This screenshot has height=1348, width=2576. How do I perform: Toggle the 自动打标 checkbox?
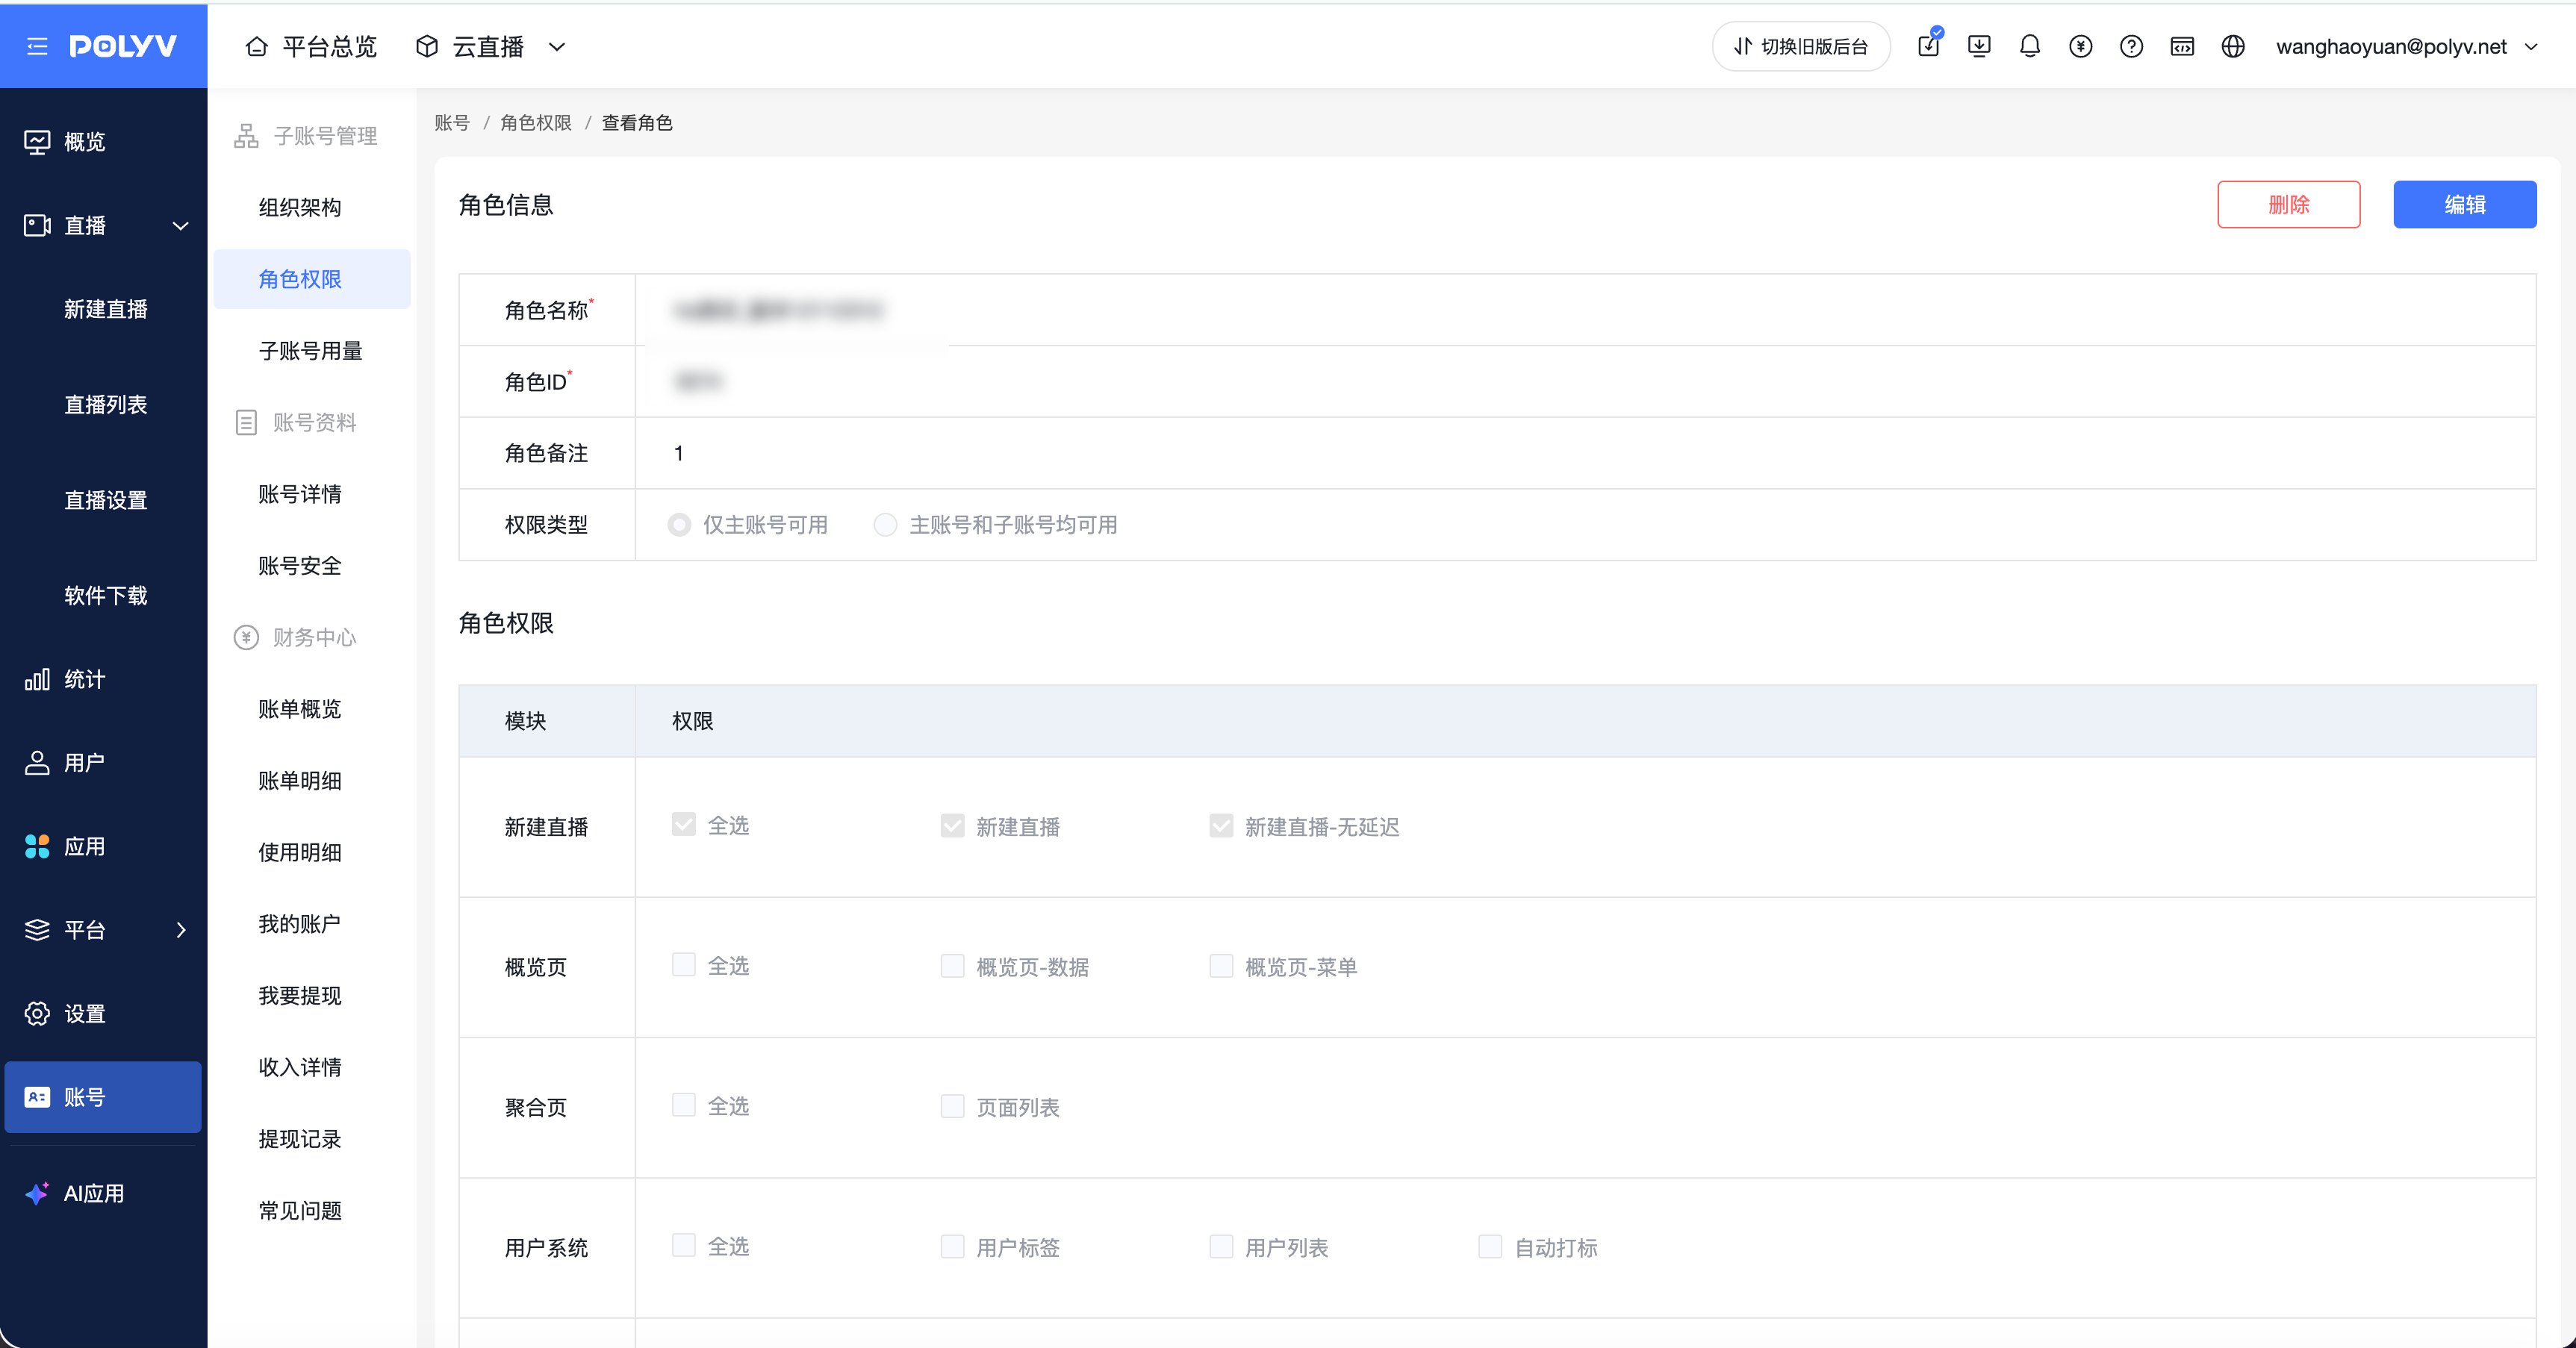[x=1490, y=1246]
